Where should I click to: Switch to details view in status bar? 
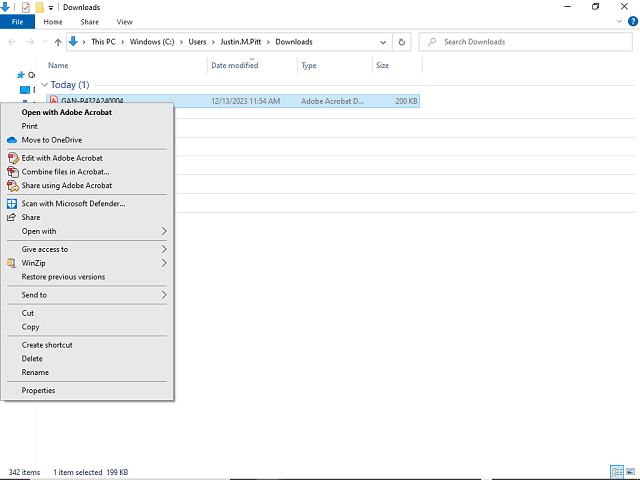point(615,471)
